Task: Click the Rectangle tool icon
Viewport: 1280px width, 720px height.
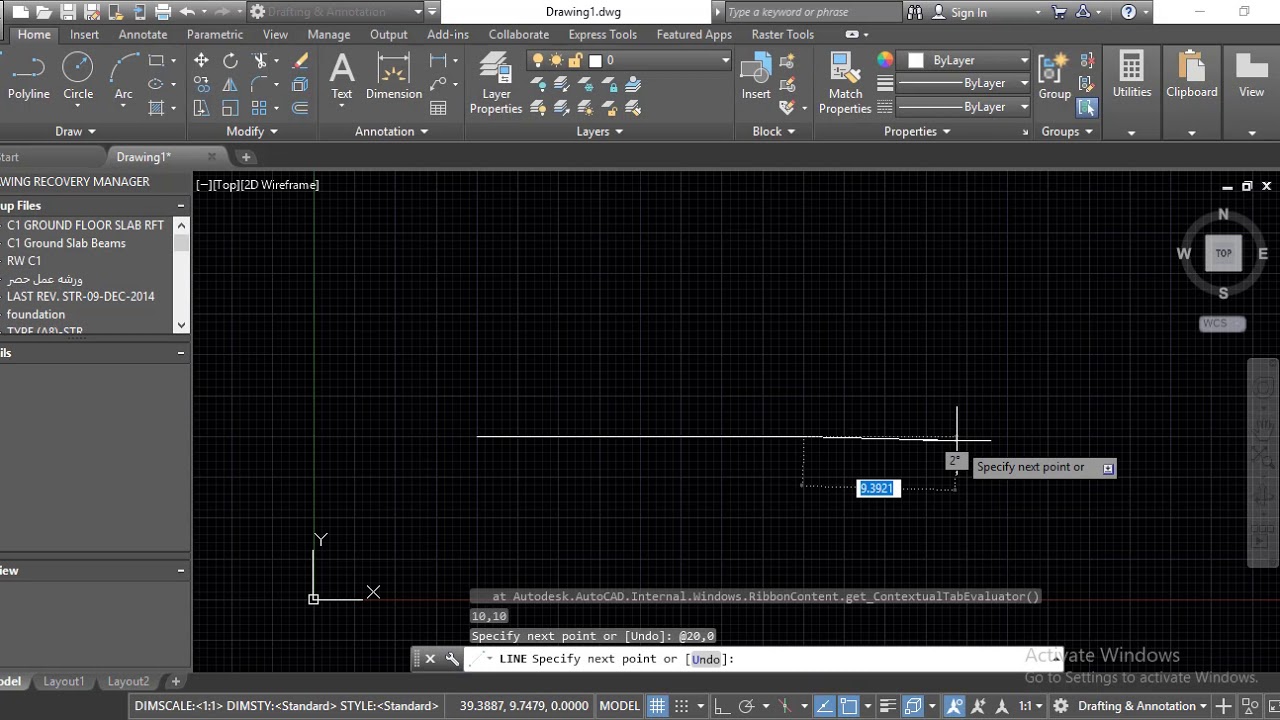Action: [x=156, y=61]
